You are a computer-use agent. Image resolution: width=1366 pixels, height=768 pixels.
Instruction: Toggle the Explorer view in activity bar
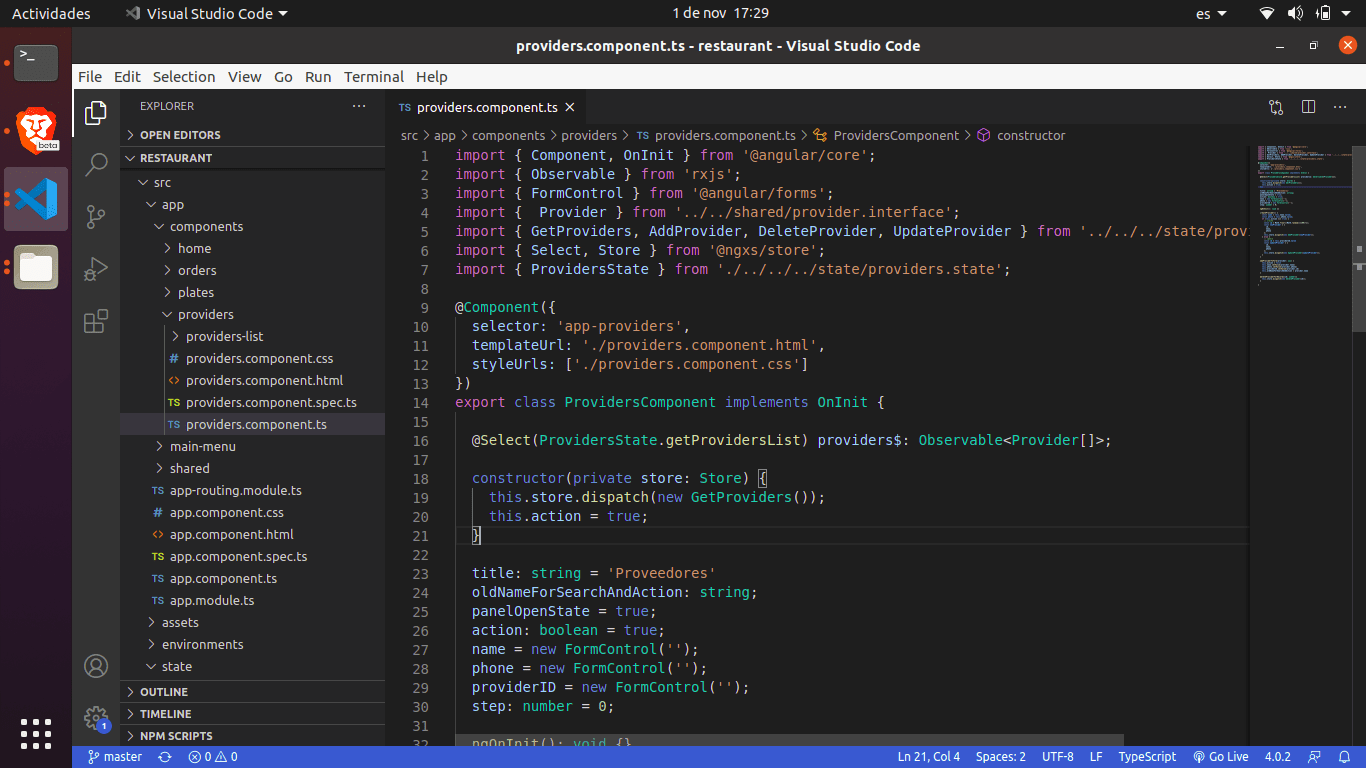(96, 113)
